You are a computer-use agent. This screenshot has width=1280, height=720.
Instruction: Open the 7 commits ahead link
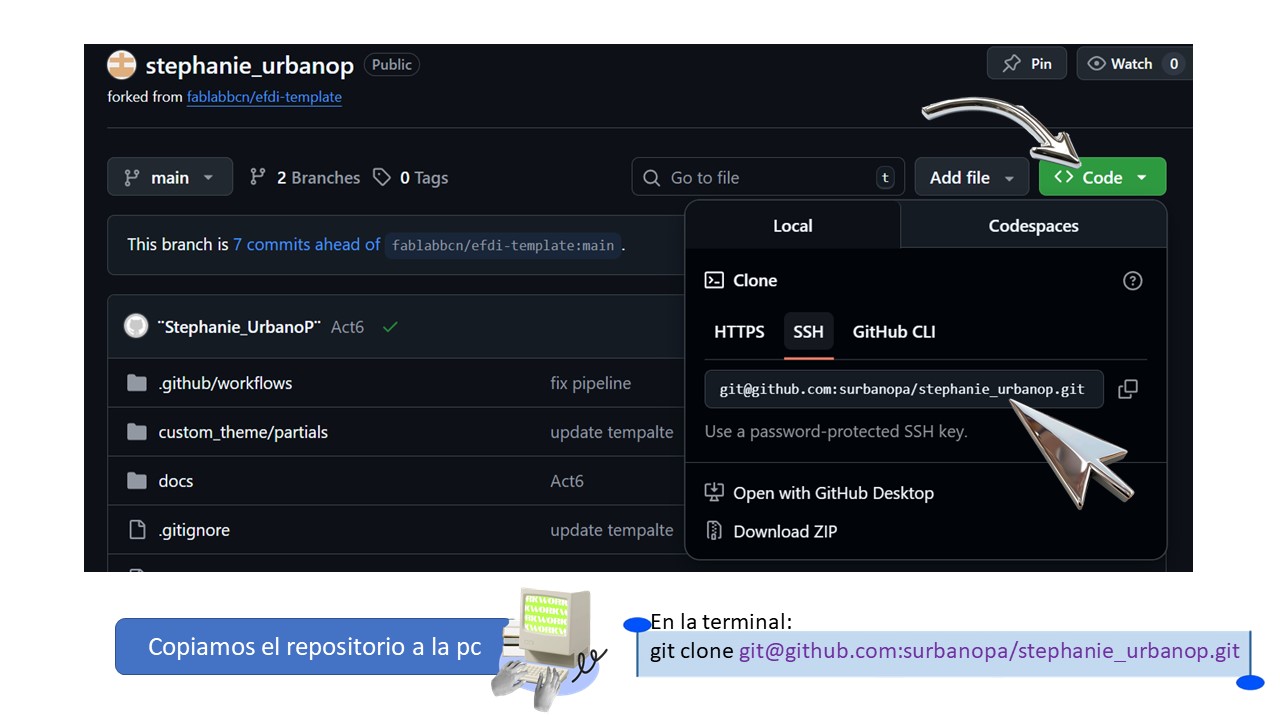point(306,244)
